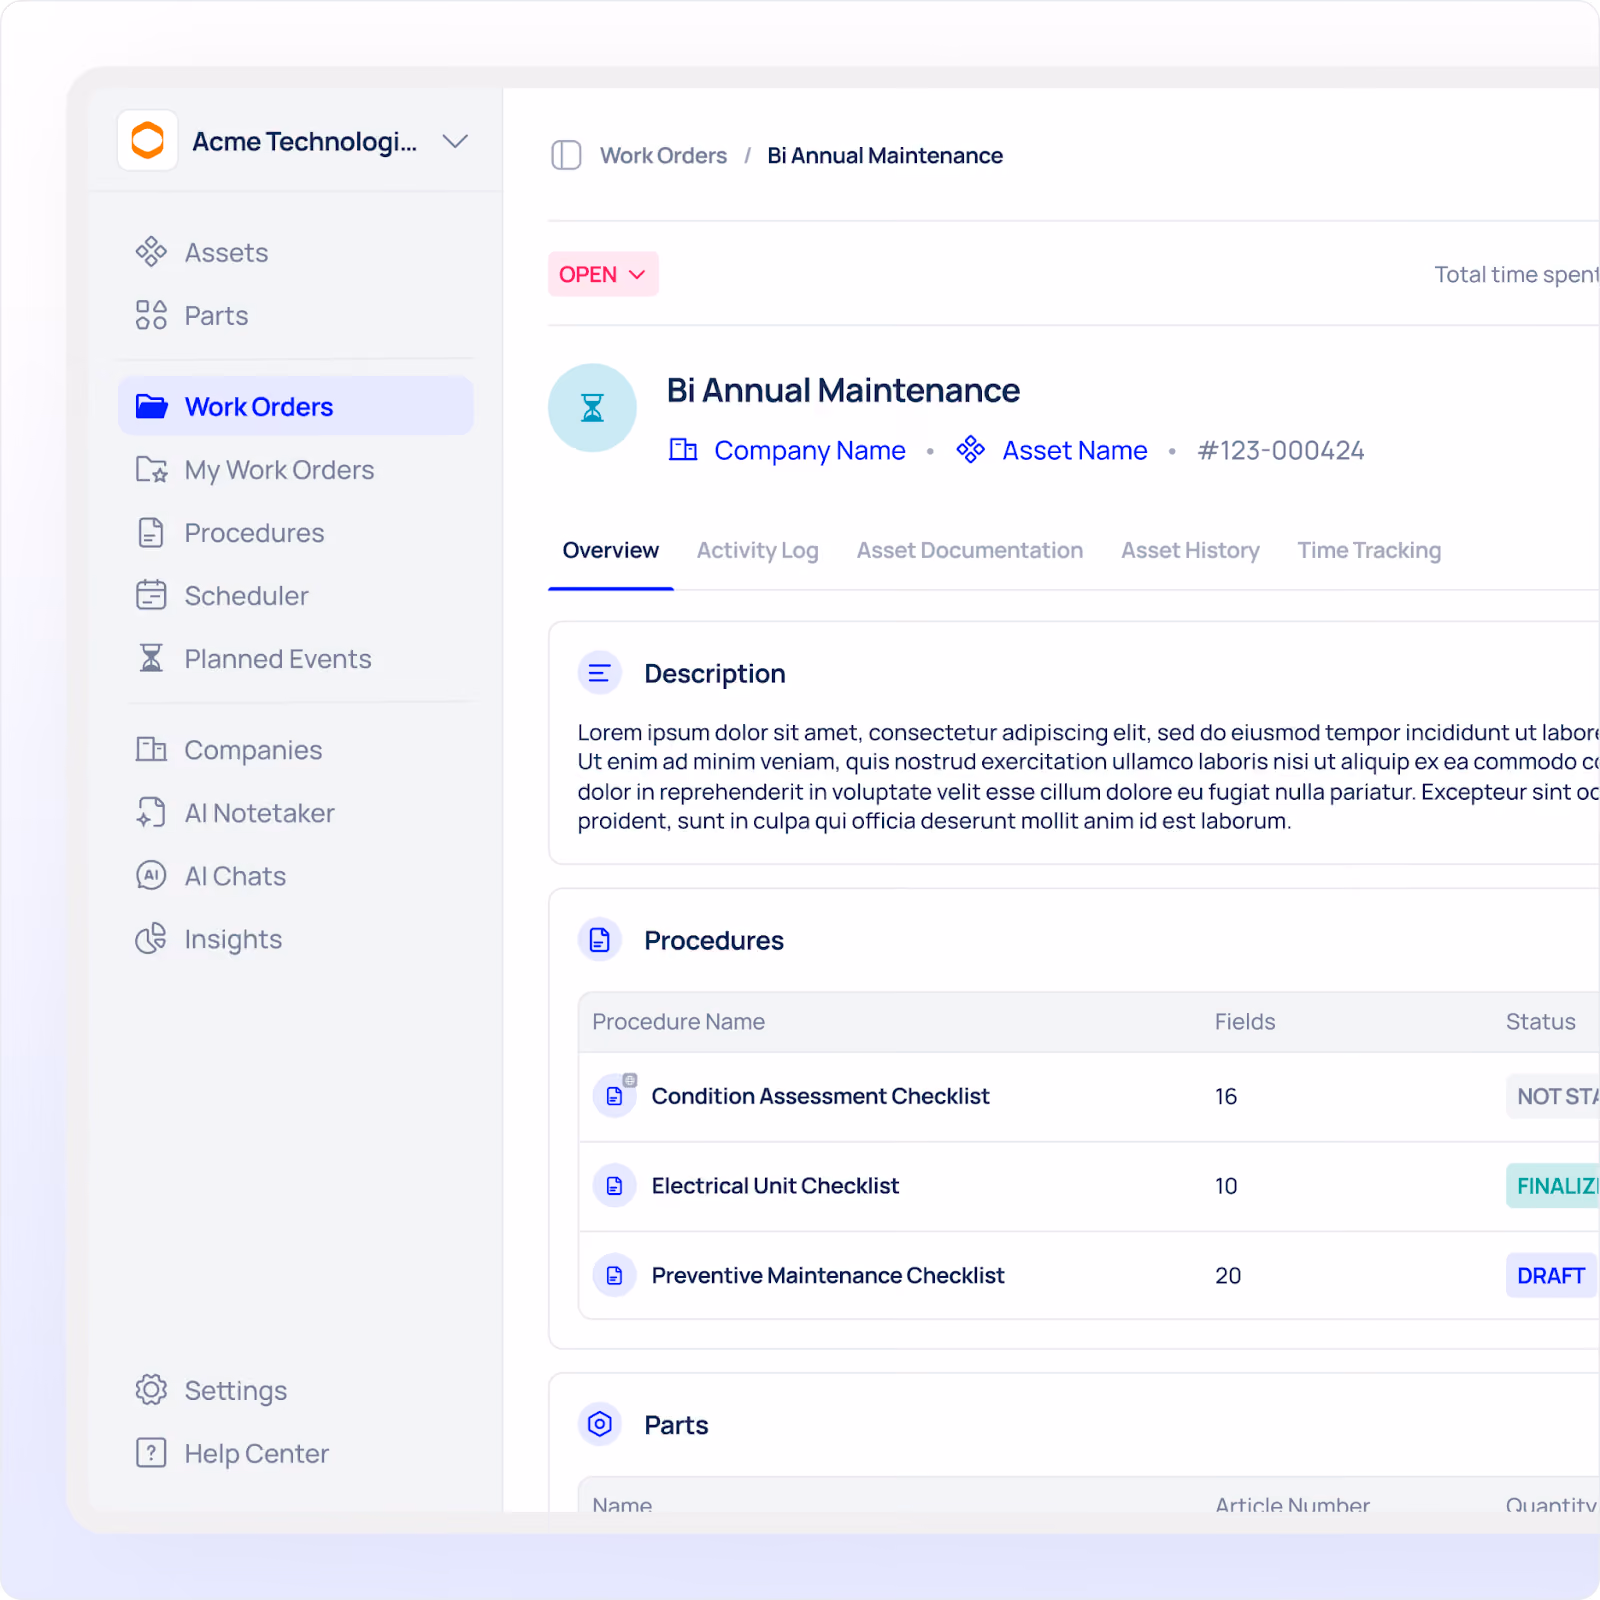Click the building icon before Company Name

click(x=683, y=450)
